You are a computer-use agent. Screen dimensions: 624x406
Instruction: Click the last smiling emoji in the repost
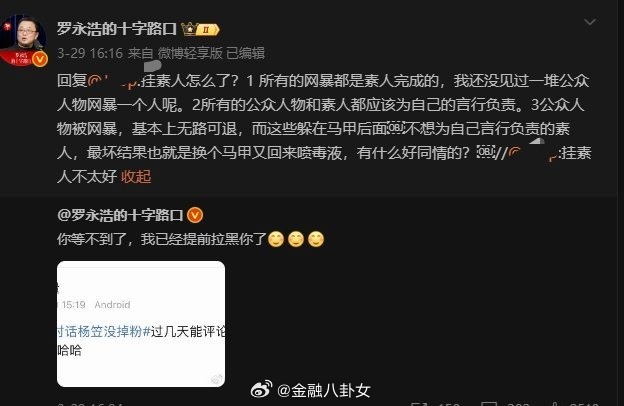[316, 239]
